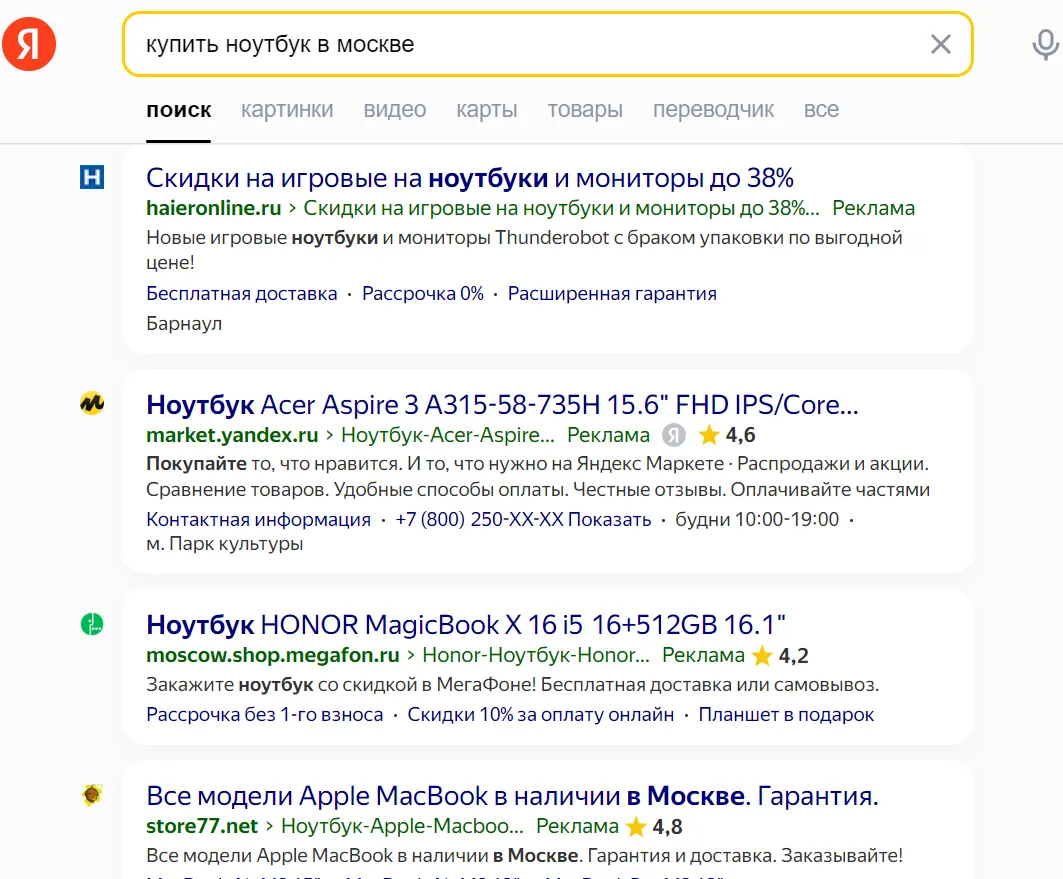Click the Контактная информация link

[258, 520]
